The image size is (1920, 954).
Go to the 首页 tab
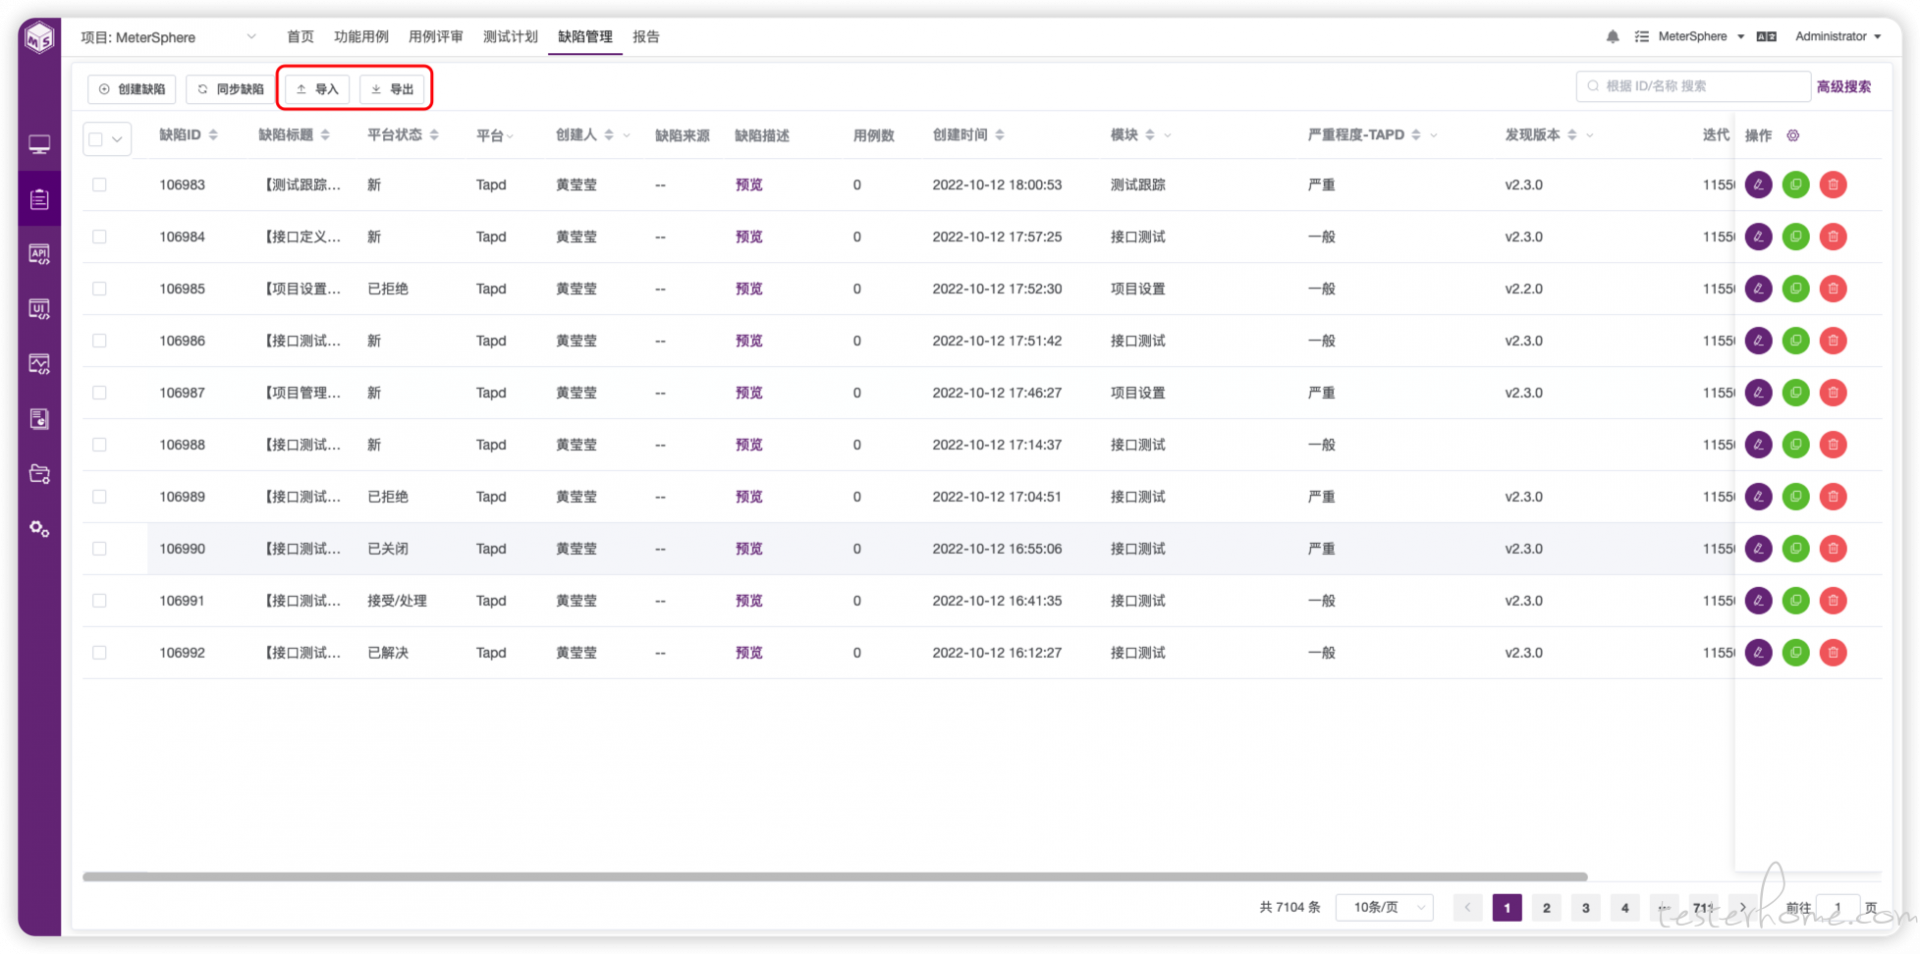pos(300,37)
